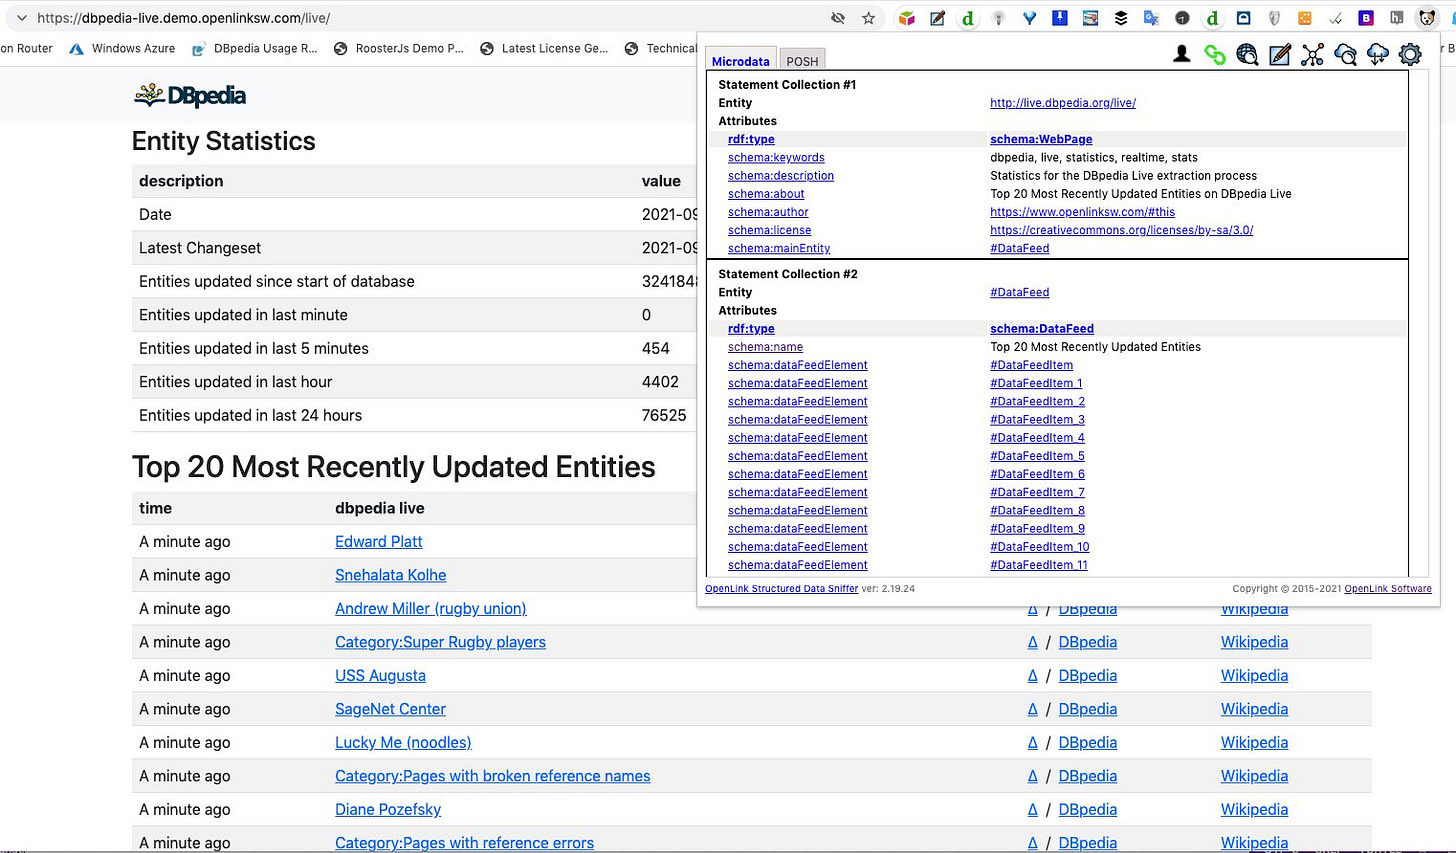Click the delta link in USS Augusta row

(x=1032, y=676)
